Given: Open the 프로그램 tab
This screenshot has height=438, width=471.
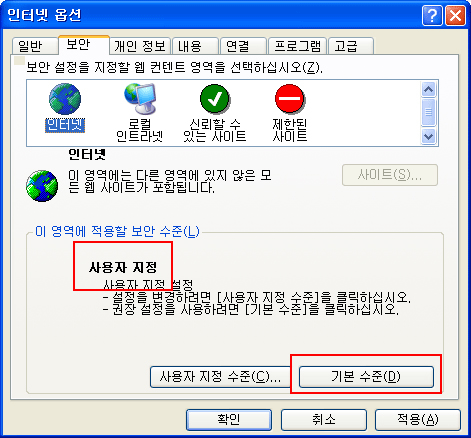Looking at the screenshot, I should [x=297, y=46].
